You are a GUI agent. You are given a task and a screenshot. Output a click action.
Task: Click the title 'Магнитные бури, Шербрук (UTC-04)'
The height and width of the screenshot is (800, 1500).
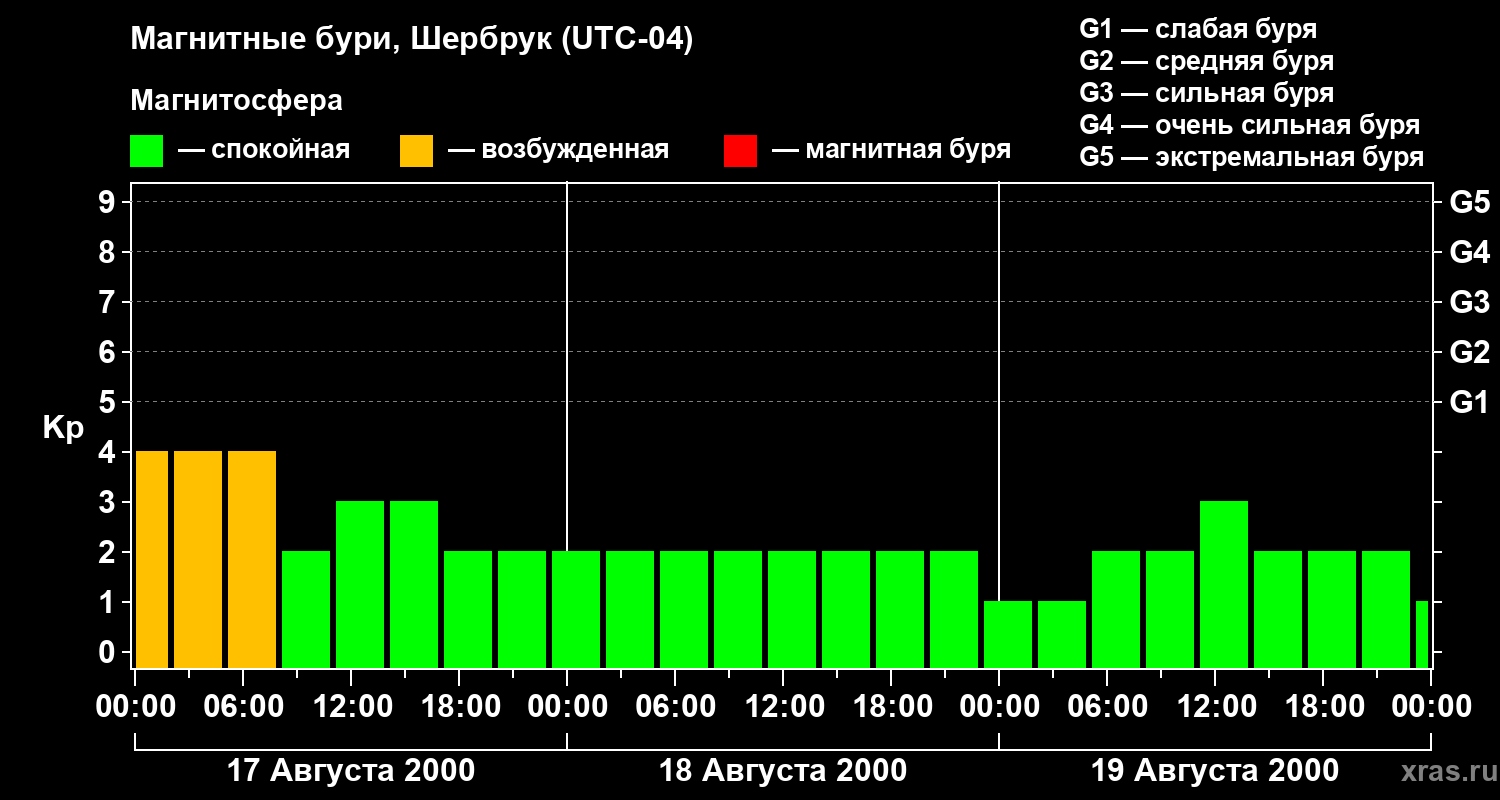(x=412, y=40)
